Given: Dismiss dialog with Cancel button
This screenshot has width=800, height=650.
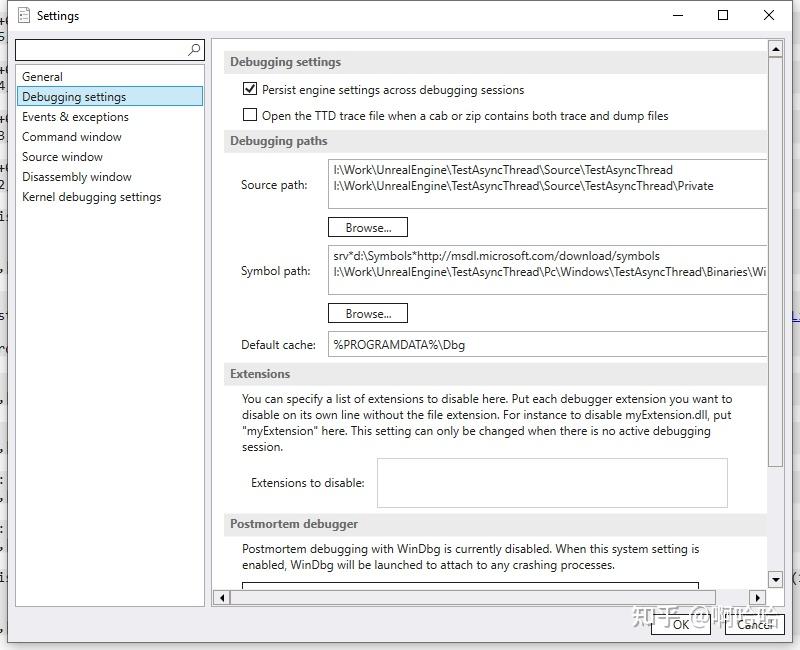Looking at the screenshot, I should [x=755, y=624].
